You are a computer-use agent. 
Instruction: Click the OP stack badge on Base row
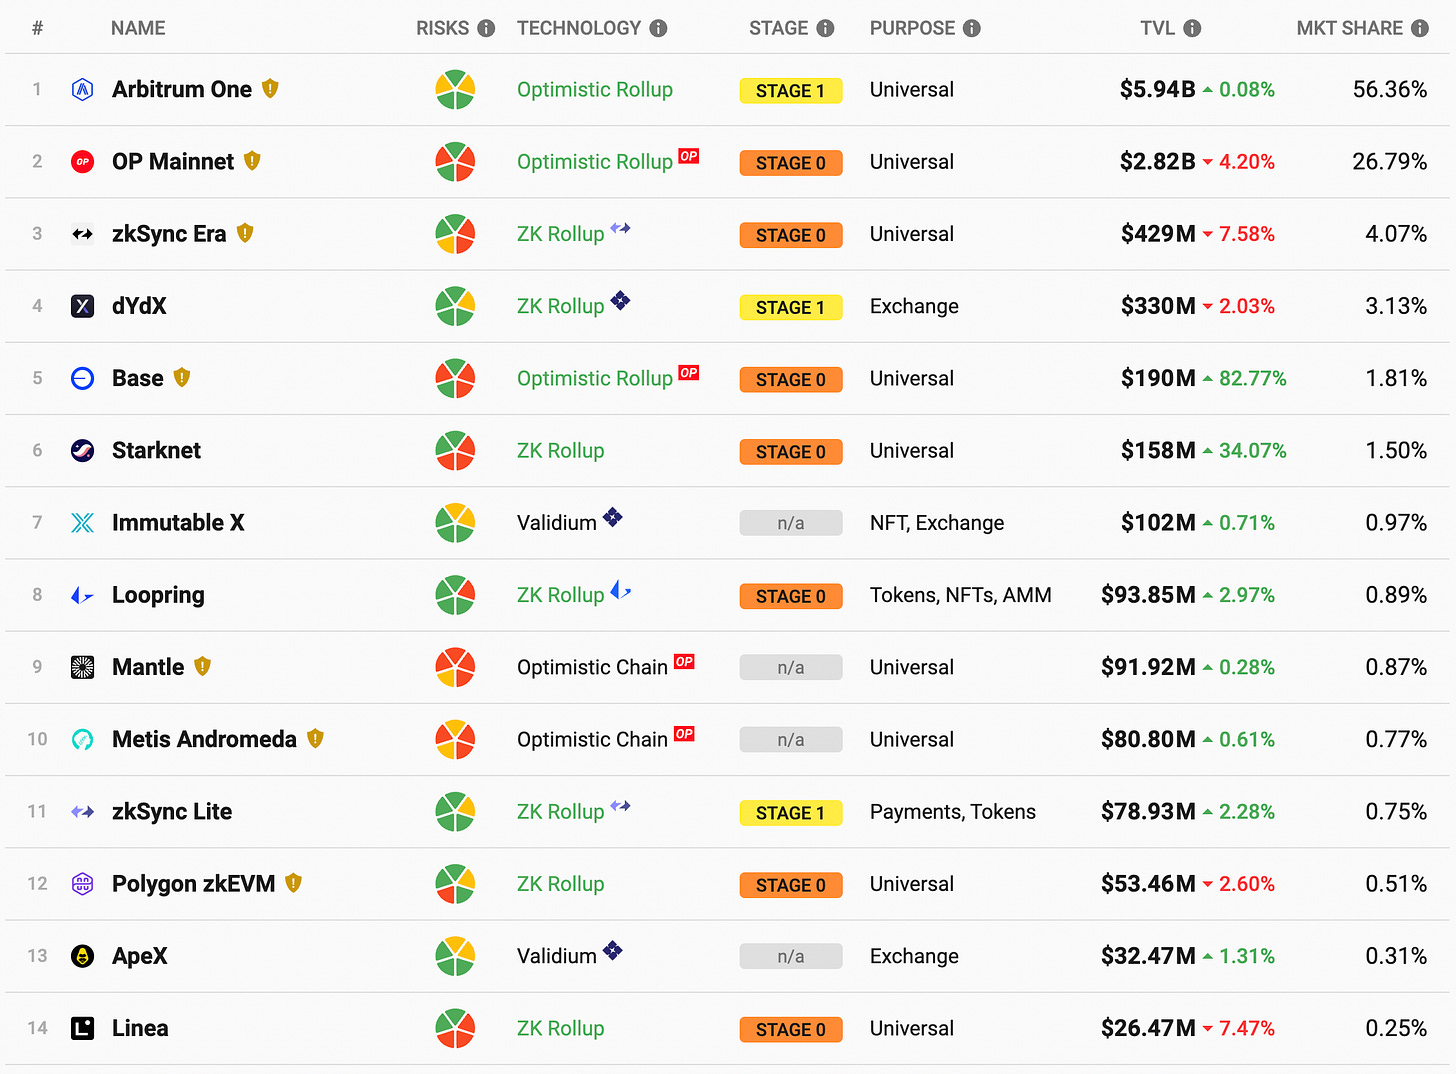[x=689, y=373]
